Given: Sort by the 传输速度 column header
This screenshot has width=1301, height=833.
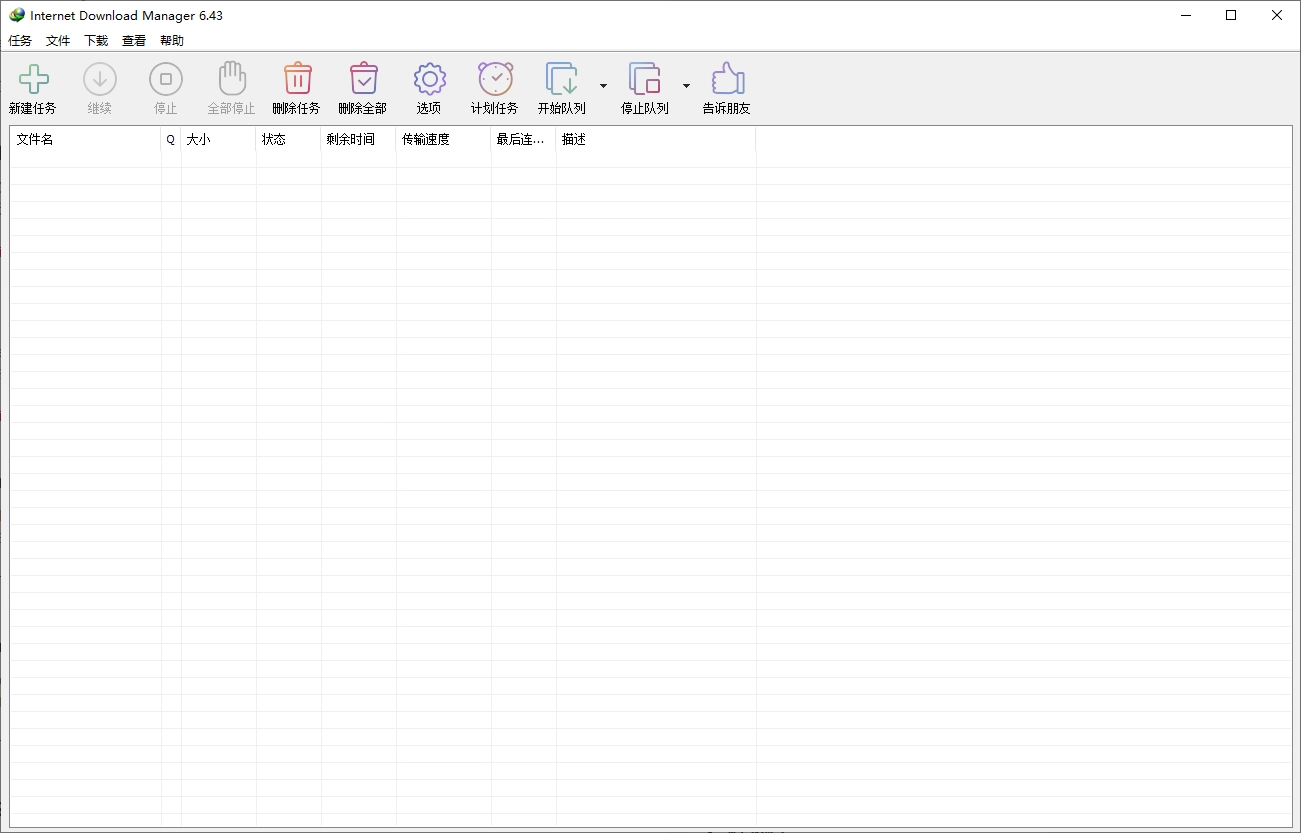Looking at the screenshot, I should (444, 140).
